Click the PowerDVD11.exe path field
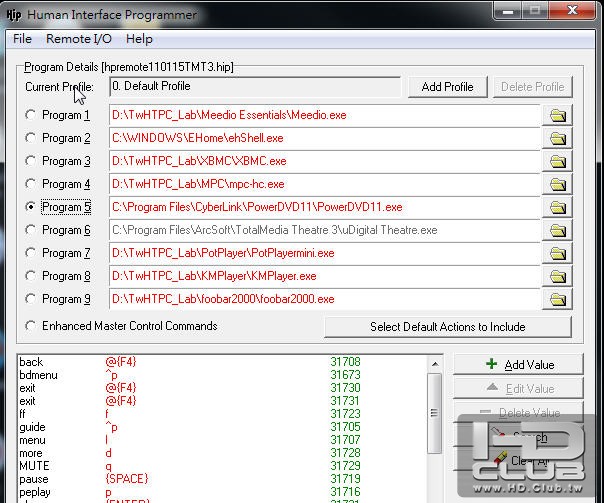The width and height of the screenshot is (604, 503). click(325, 207)
